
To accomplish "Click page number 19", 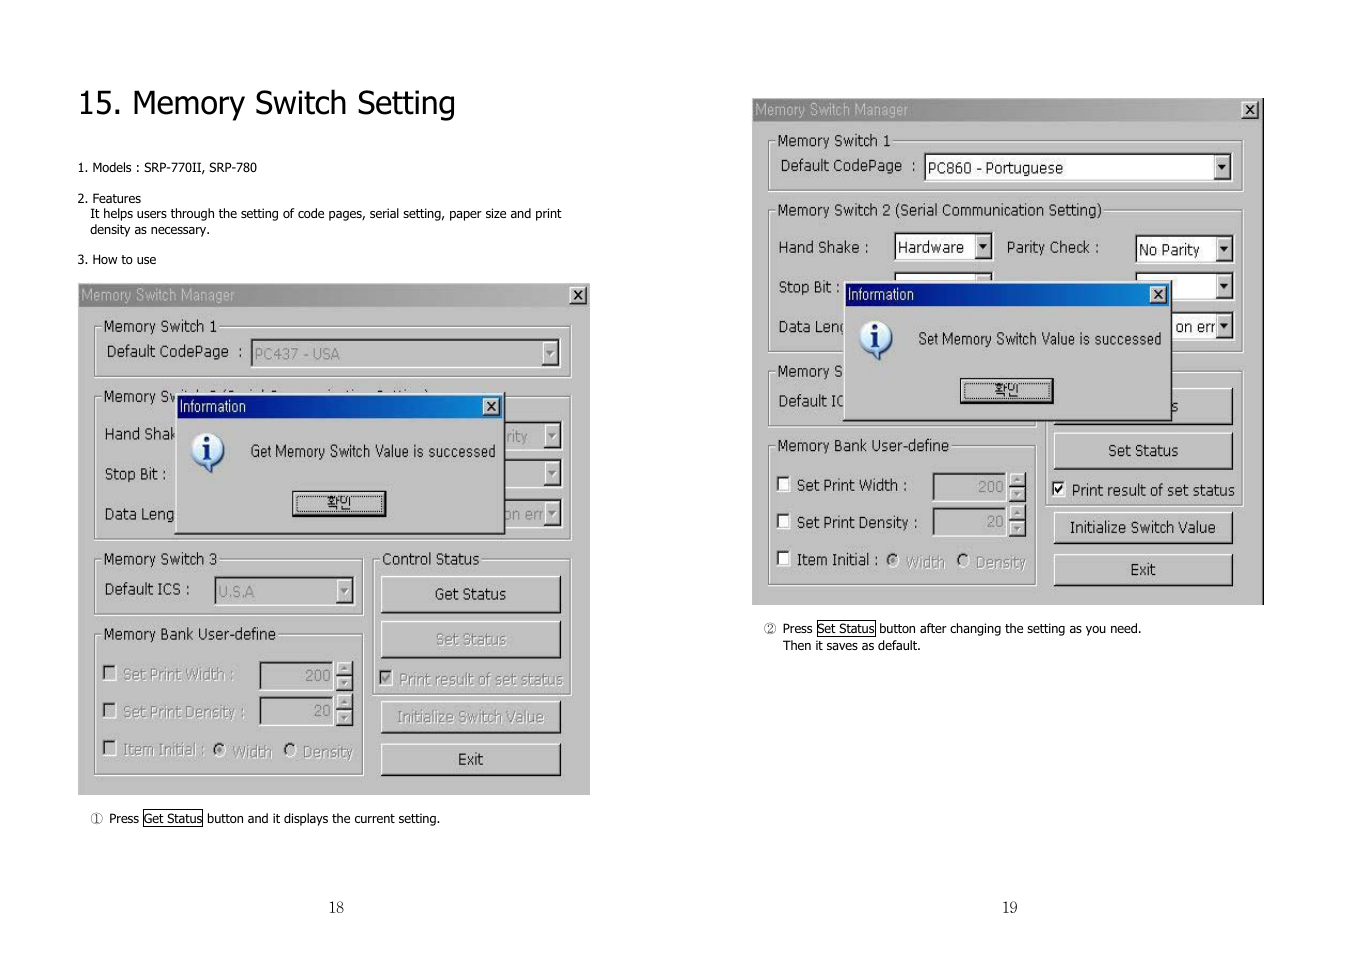I will [1010, 907].
